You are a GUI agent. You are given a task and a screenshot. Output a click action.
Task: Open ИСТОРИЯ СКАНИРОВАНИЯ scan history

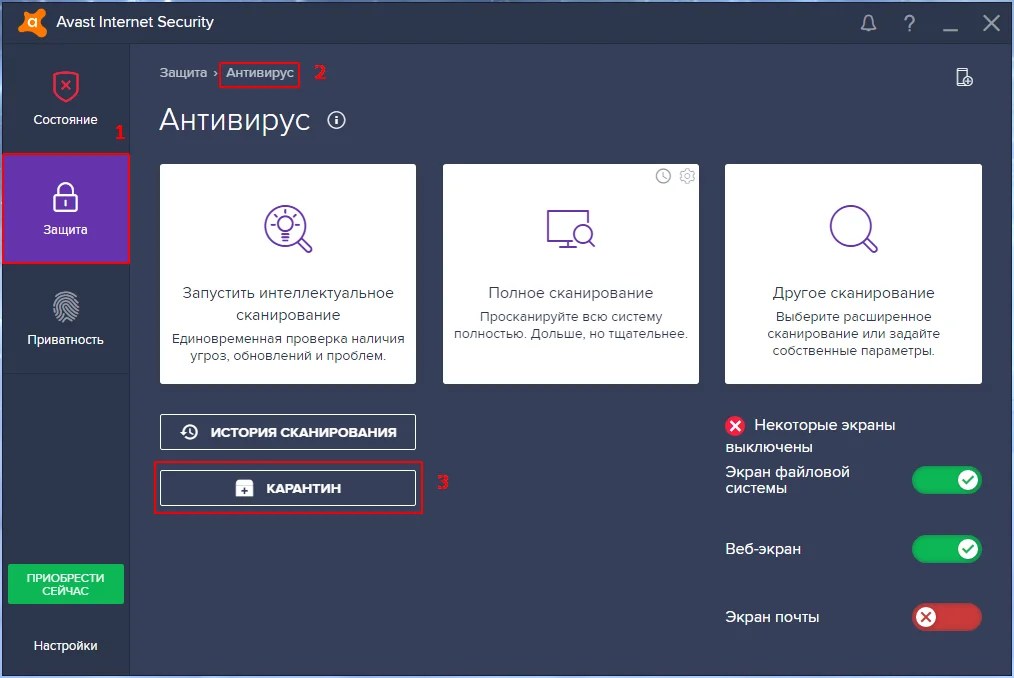click(288, 432)
